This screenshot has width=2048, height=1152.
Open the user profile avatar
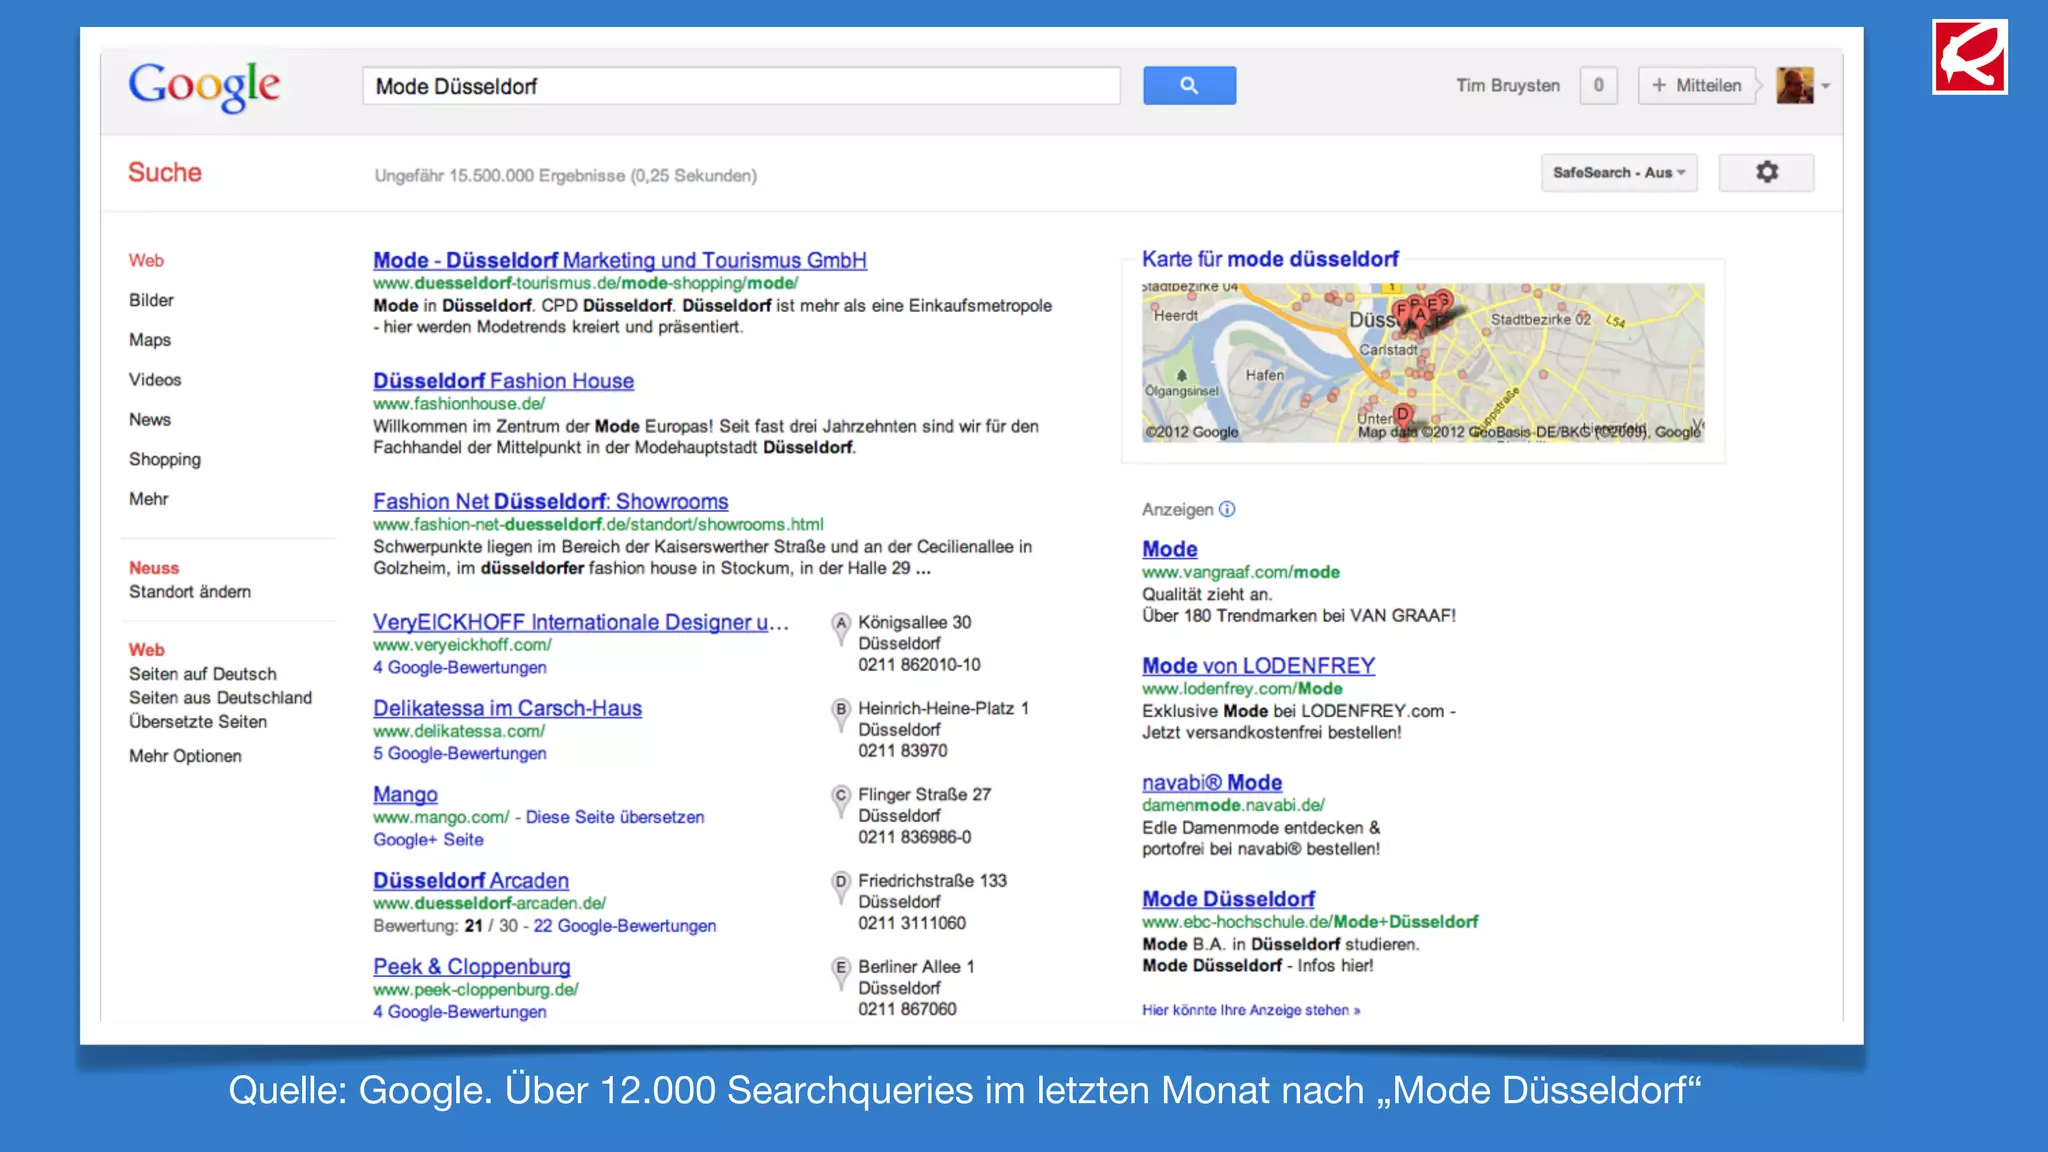(x=1794, y=86)
